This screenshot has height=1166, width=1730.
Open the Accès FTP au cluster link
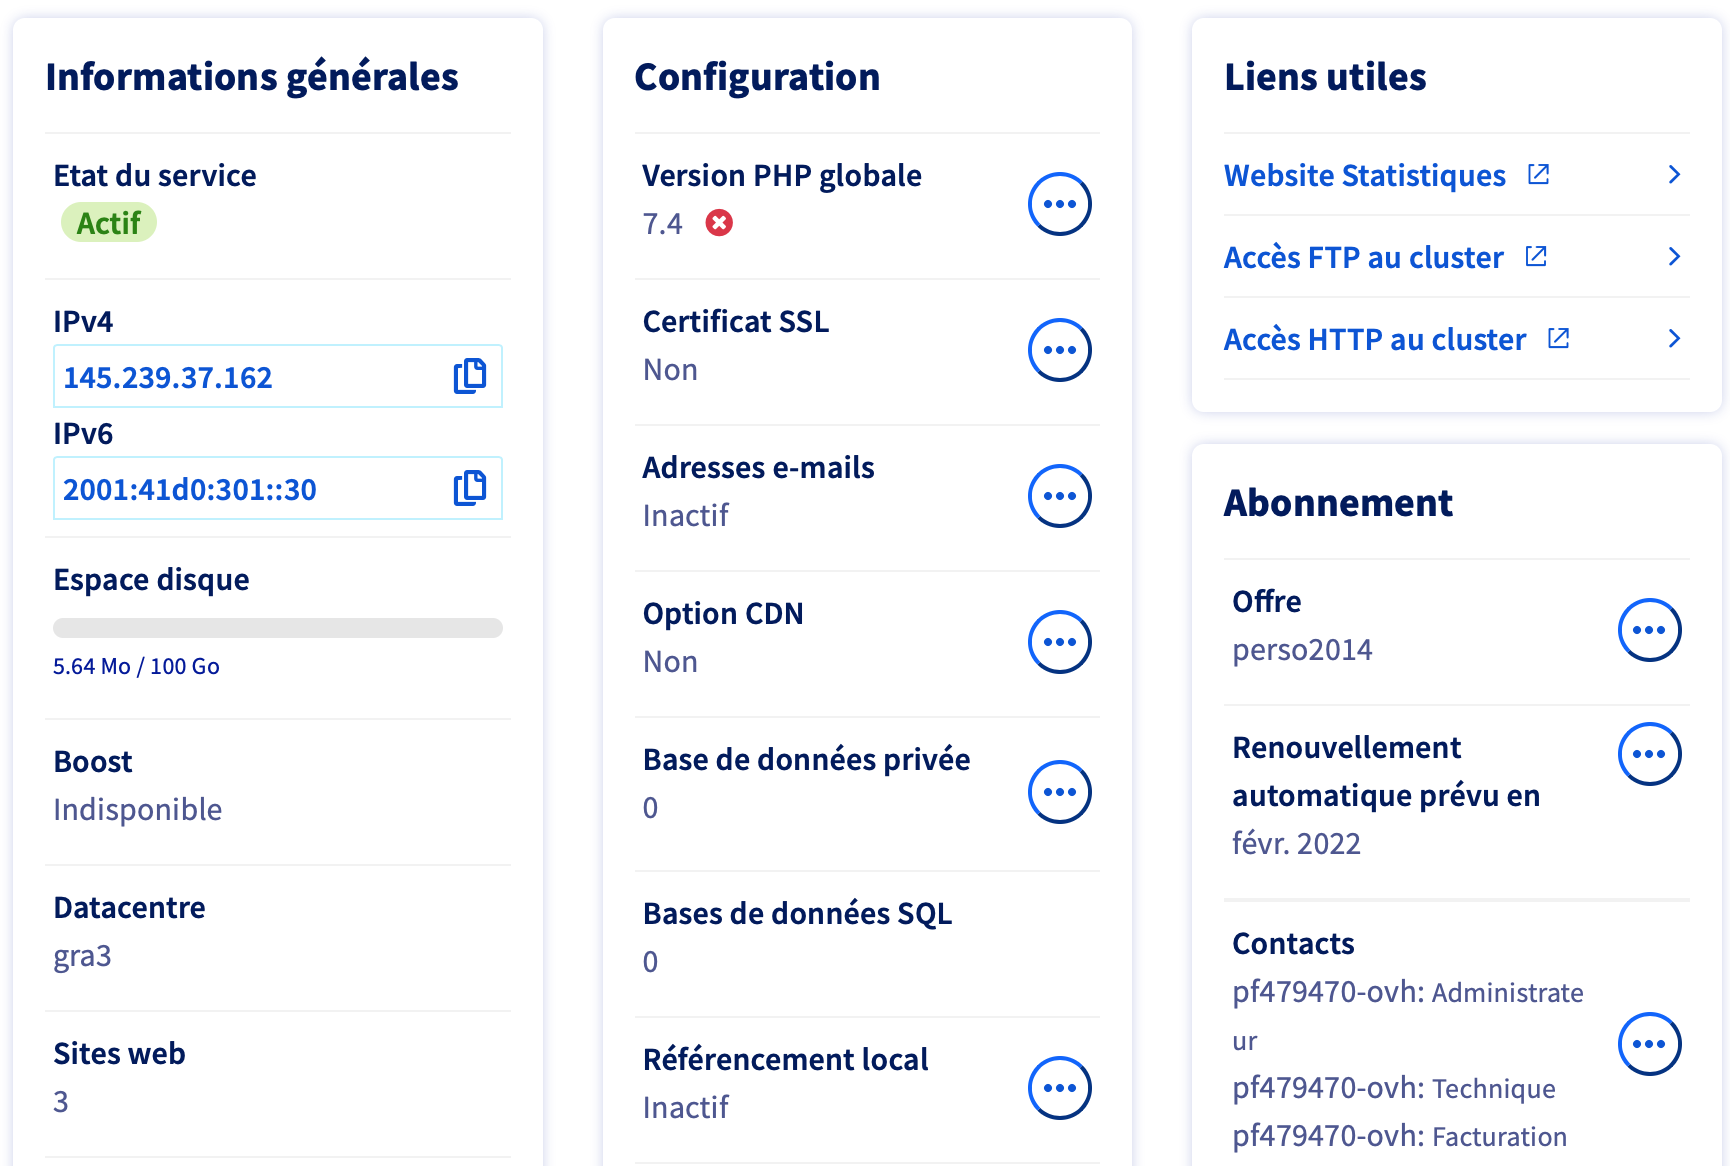(x=1363, y=258)
